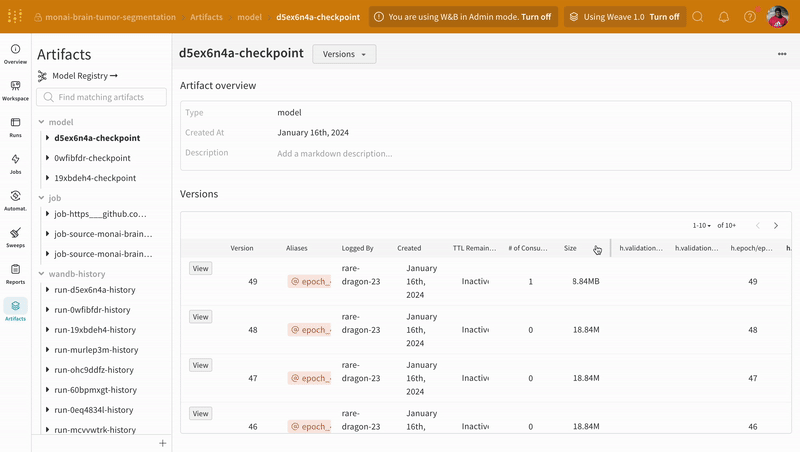Collapse the model artifact group
The width and height of the screenshot is (800, 452).
(x=41, y=122)
